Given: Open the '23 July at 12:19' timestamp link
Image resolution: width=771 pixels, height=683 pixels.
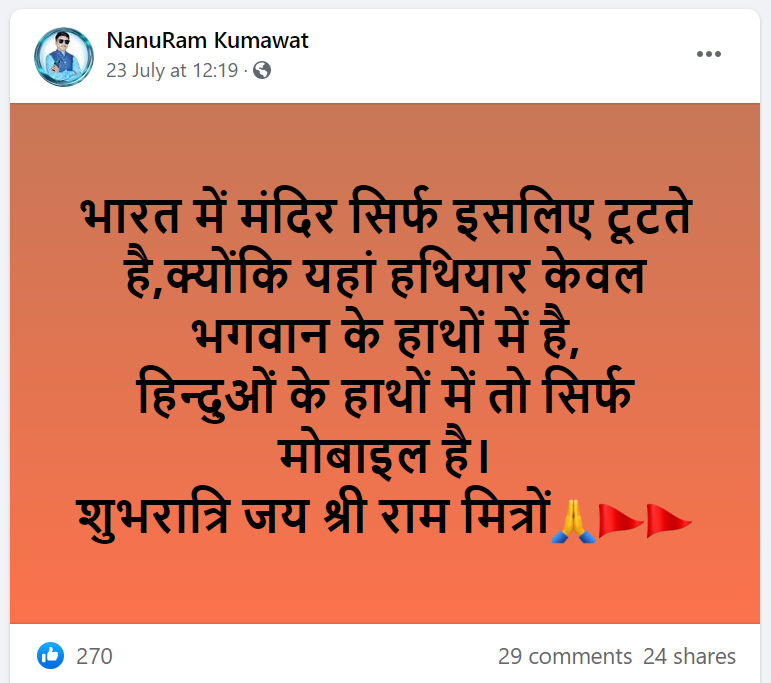Looking at the screenshot, I should pyautogui.click(x=172, y=70).
